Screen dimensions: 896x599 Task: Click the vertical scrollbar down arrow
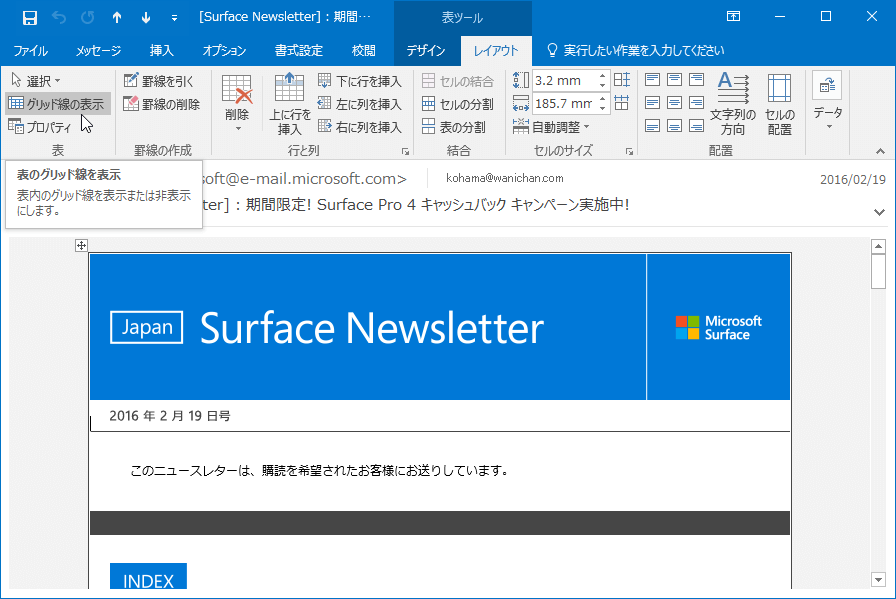click(878, 580)
